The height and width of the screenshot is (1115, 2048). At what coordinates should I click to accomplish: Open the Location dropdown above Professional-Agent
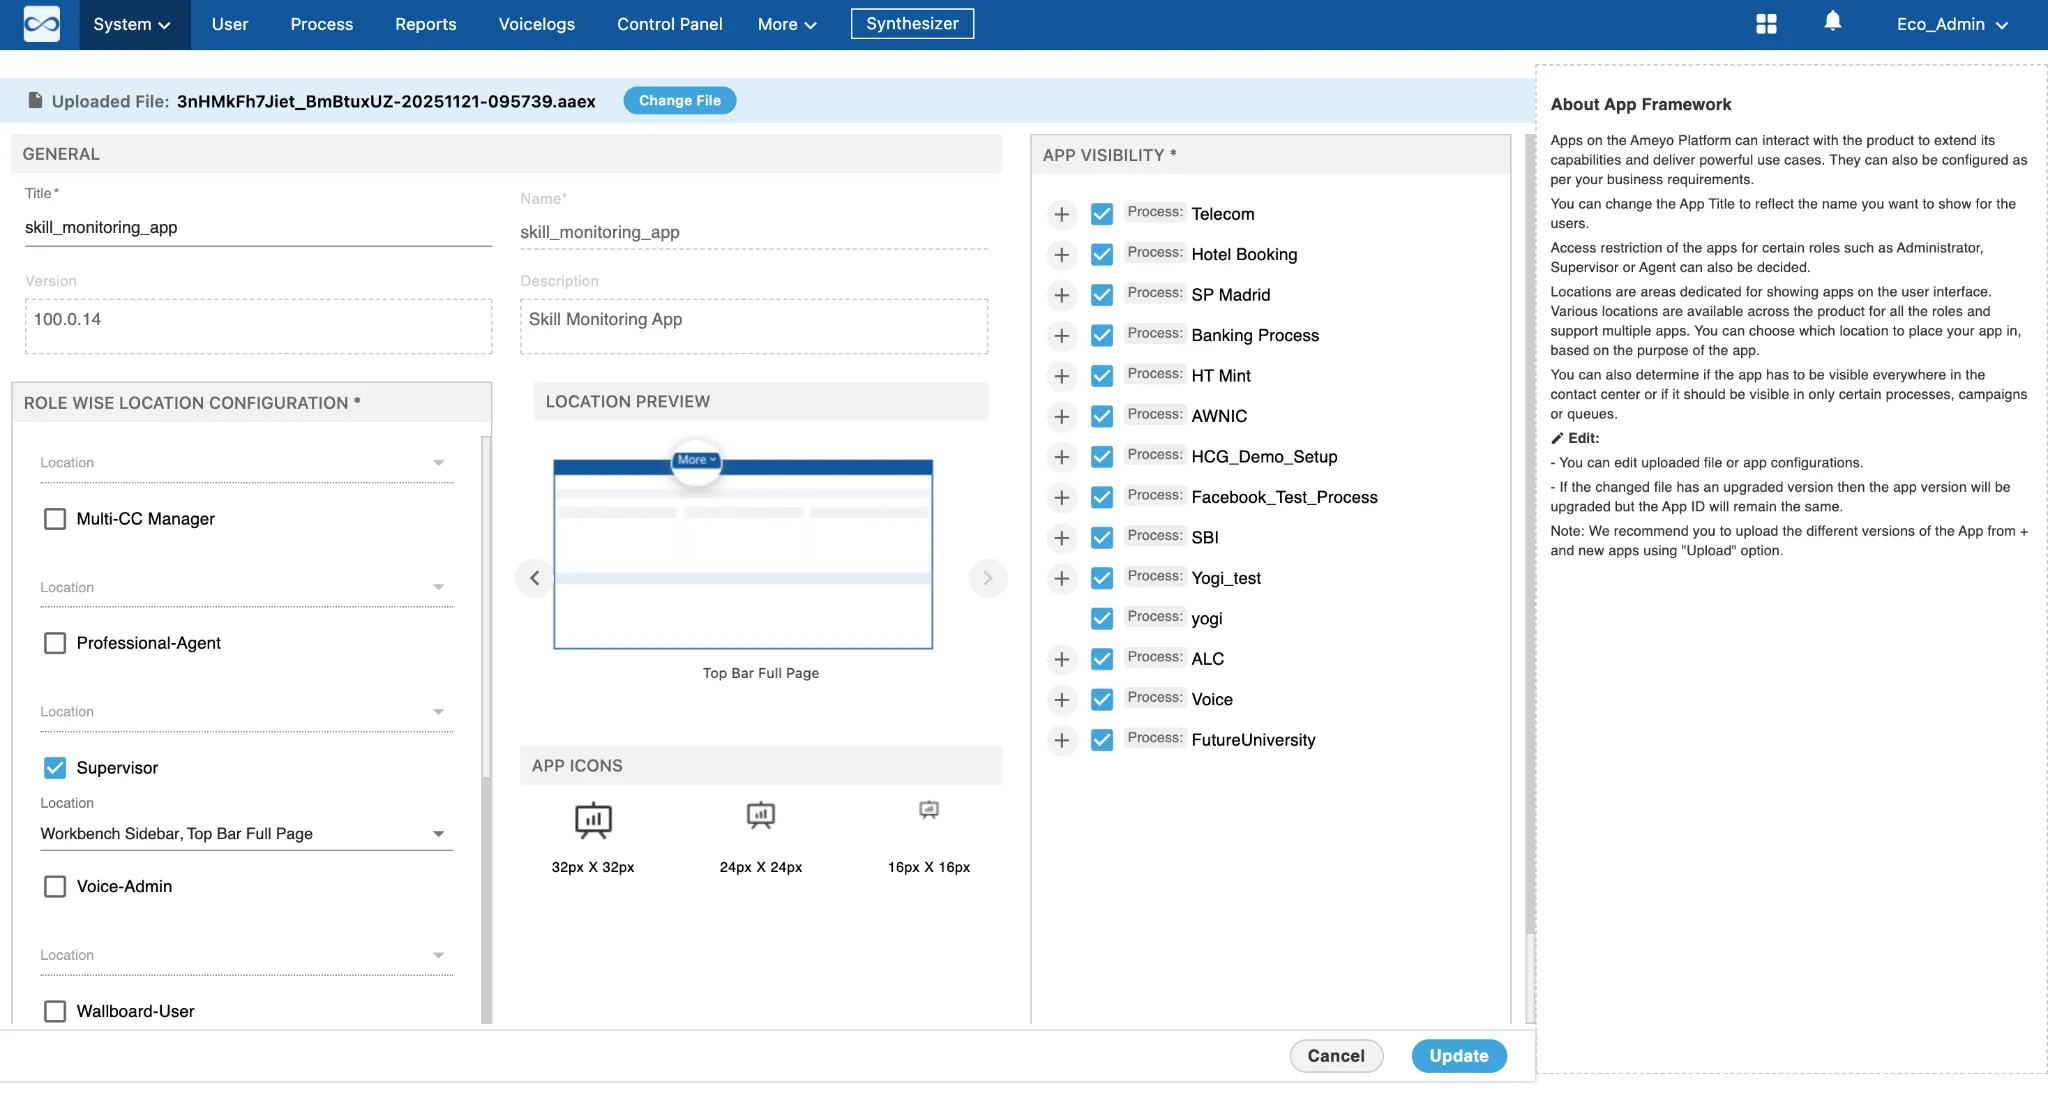[x=246, y=588]
